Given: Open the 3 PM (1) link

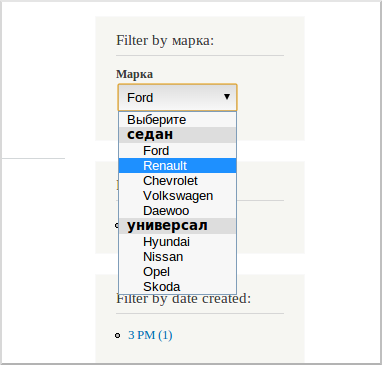Looking at the screenshot, I should 150,335.
